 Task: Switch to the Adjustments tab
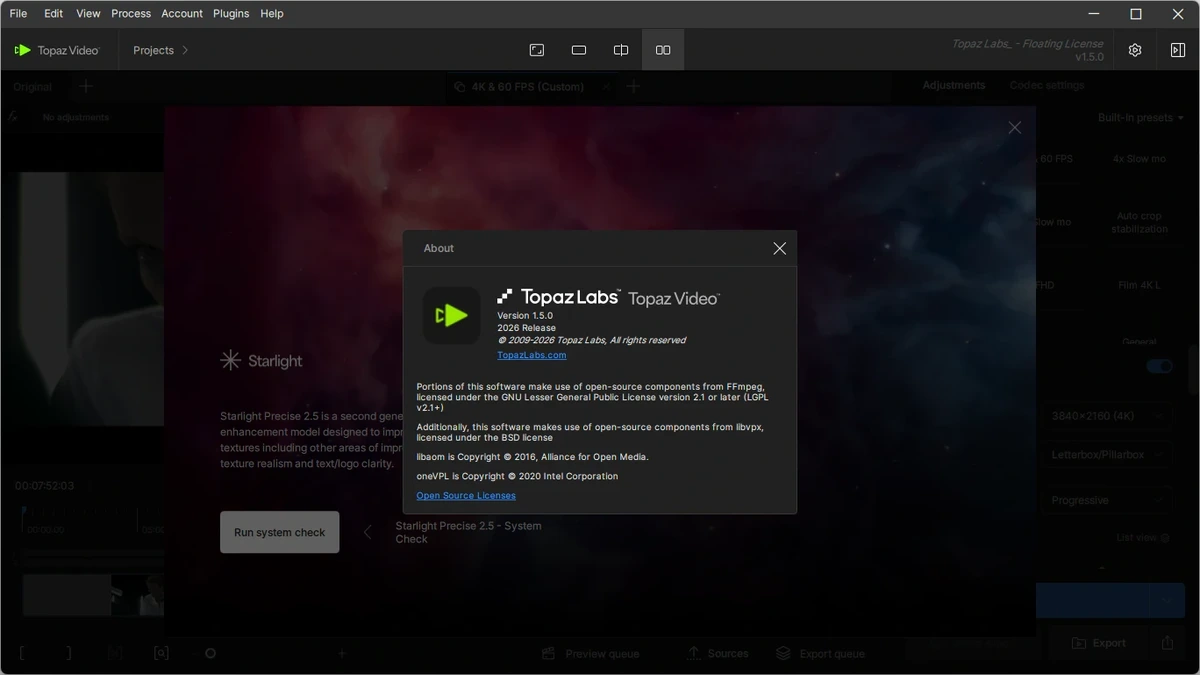point(954,85)
